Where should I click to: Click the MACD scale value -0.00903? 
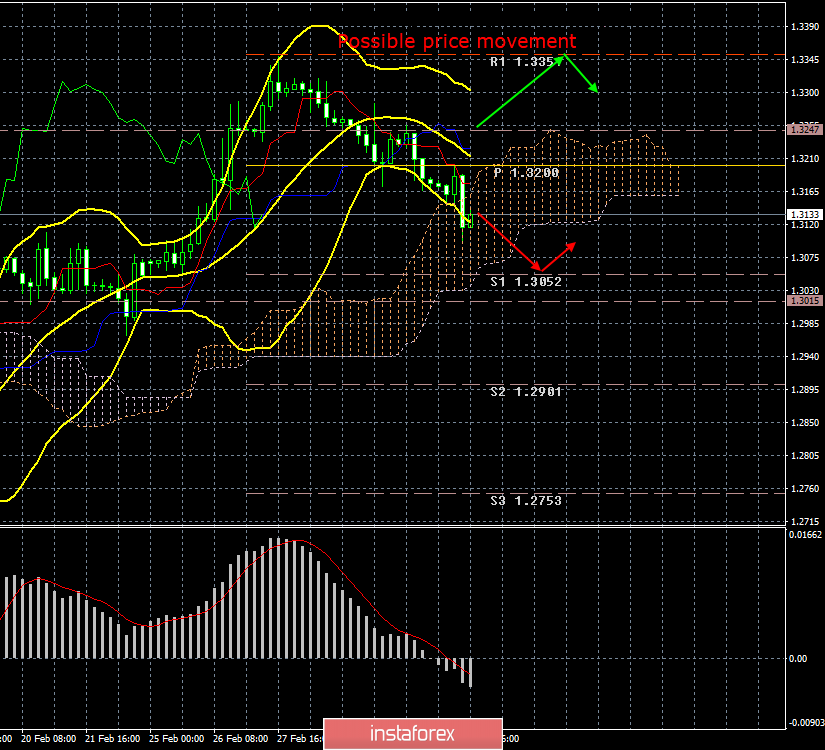806,723
